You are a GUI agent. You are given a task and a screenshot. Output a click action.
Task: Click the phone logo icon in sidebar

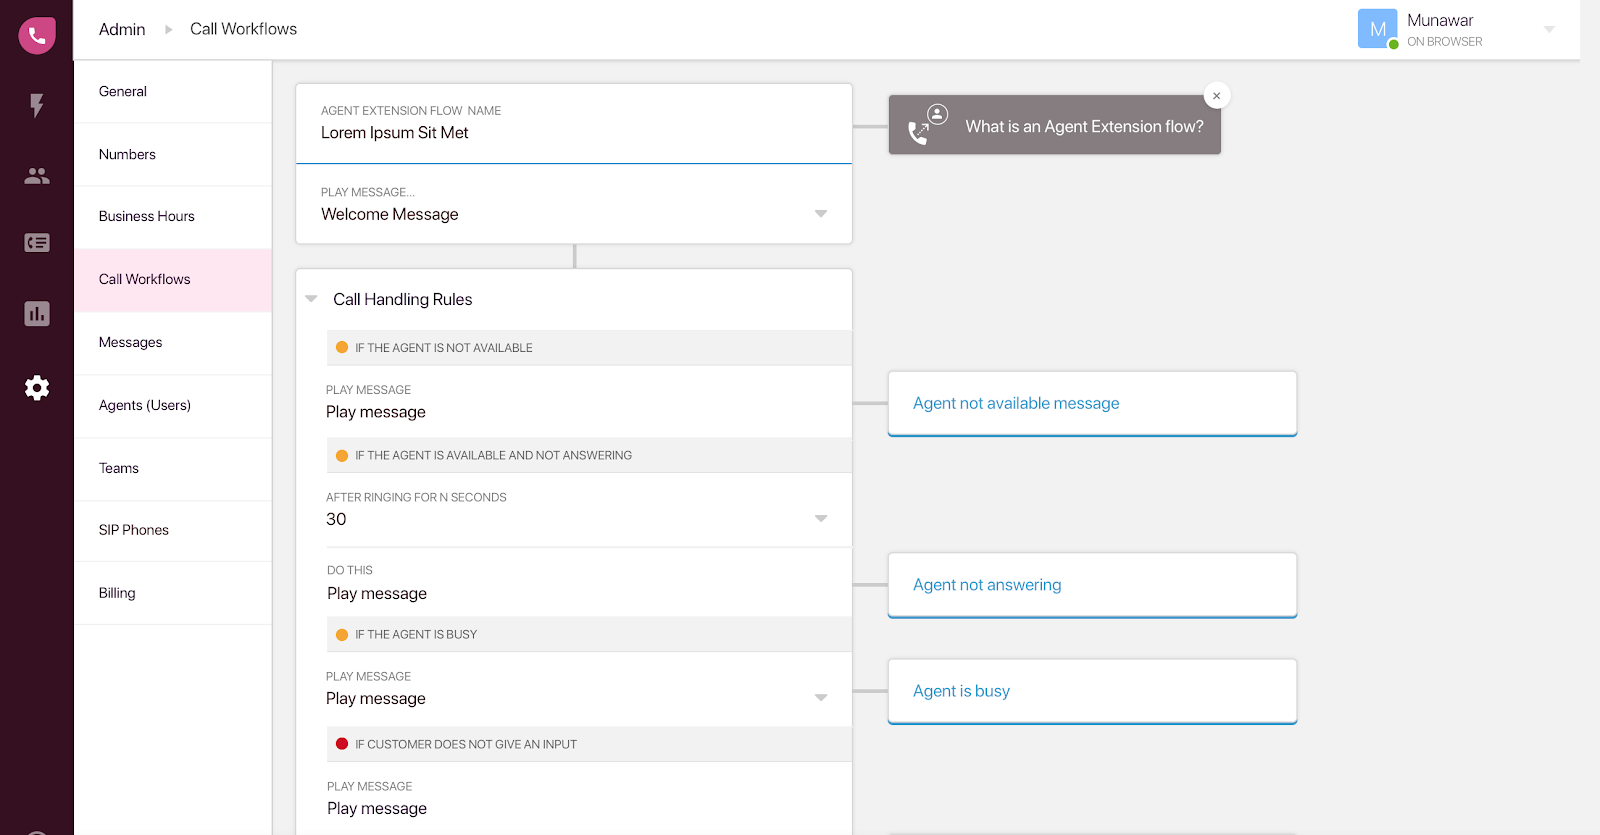(x=37, y=36)
